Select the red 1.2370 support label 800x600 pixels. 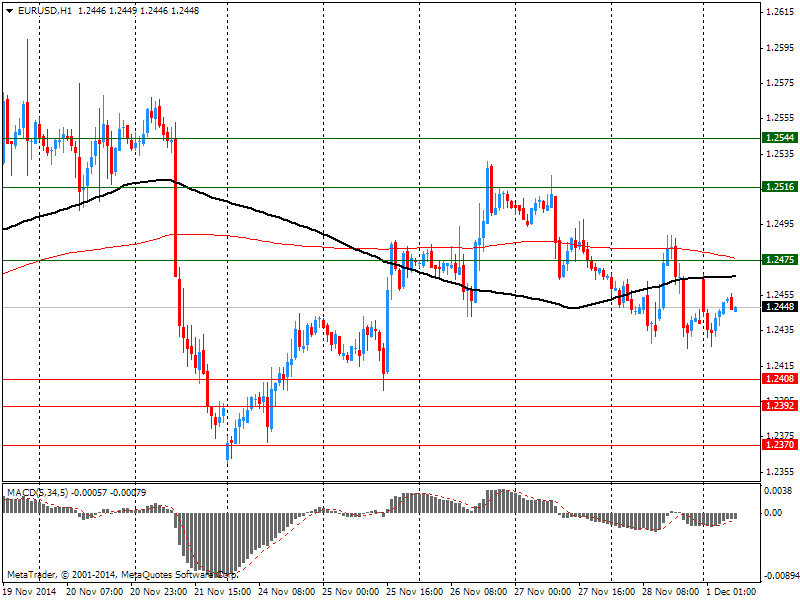pos(780,444)
